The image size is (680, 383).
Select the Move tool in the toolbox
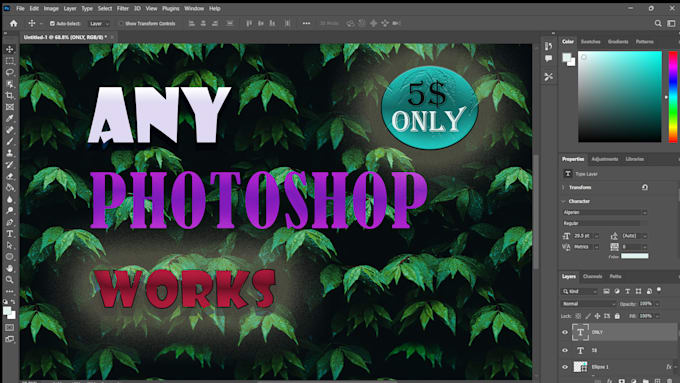pyautogui.click(x=10, y=49)
